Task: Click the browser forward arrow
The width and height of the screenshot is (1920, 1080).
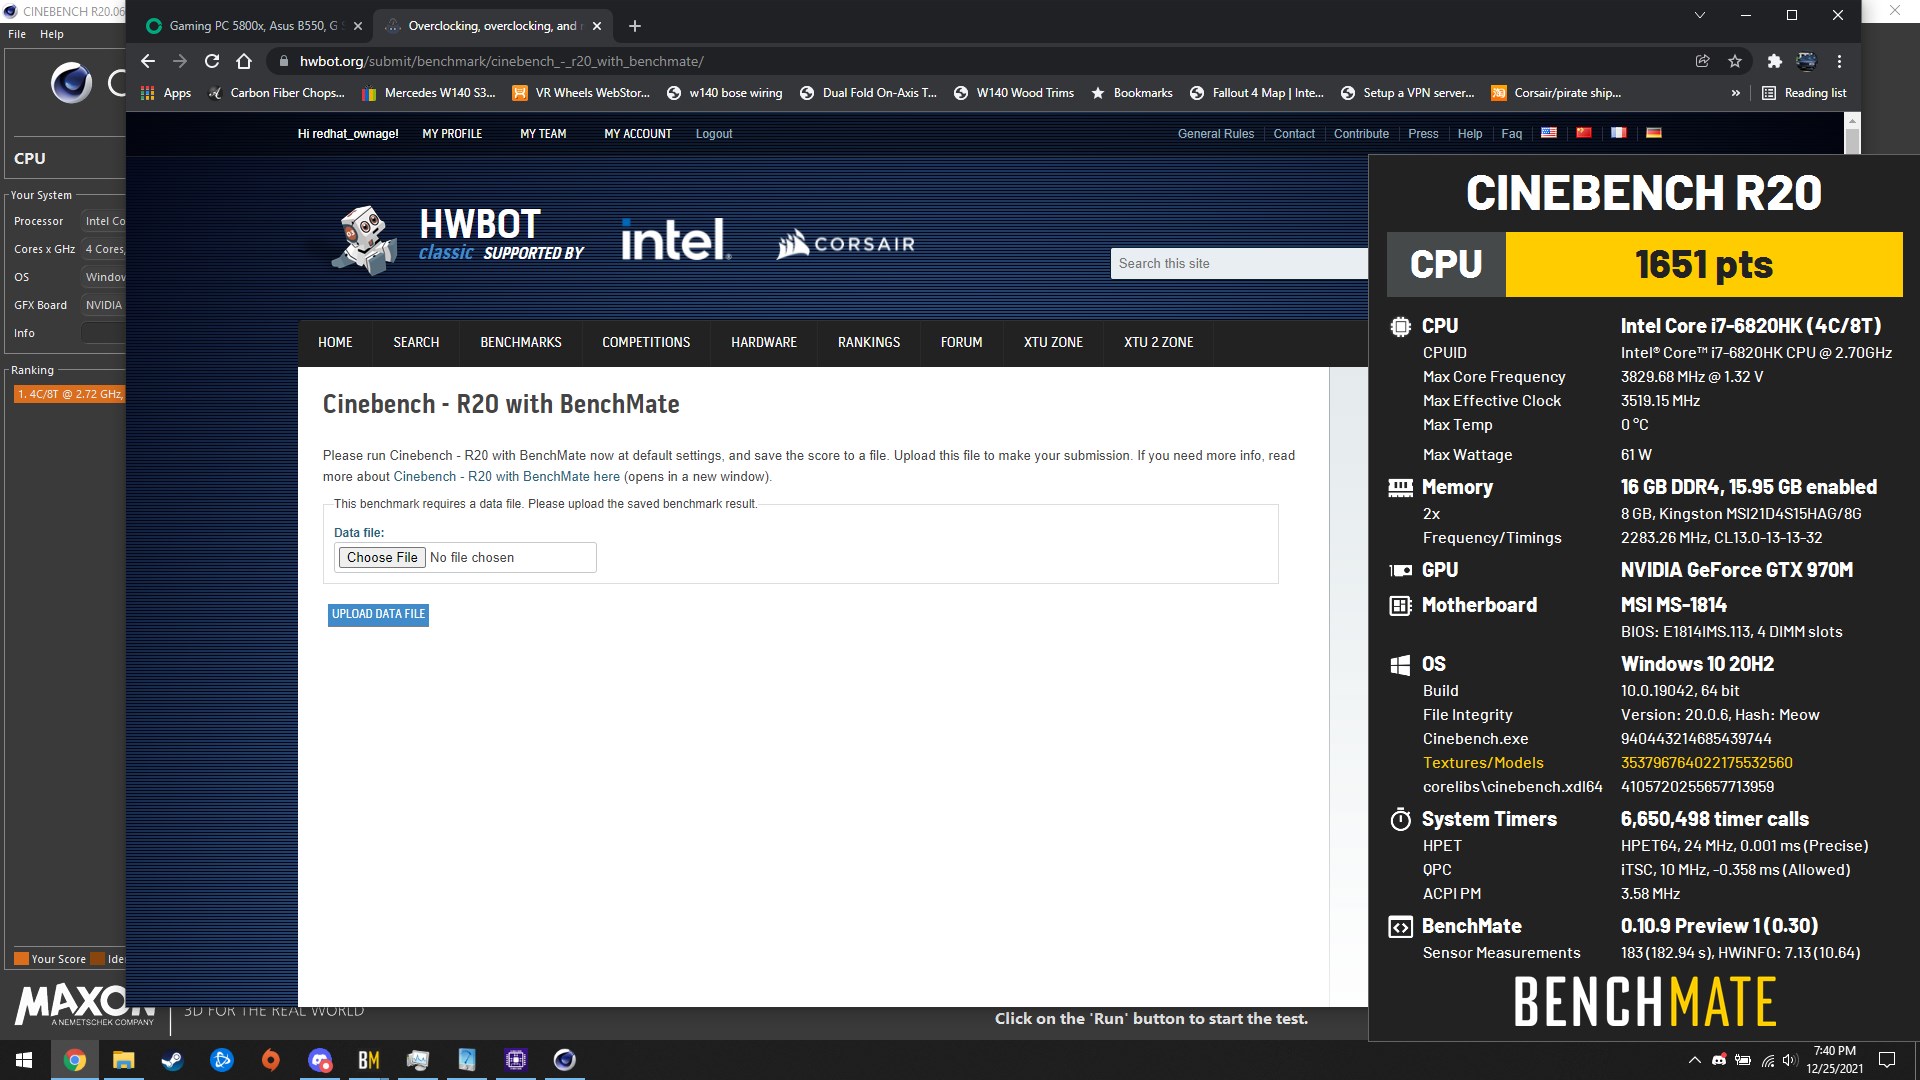Action: point(180,61)
